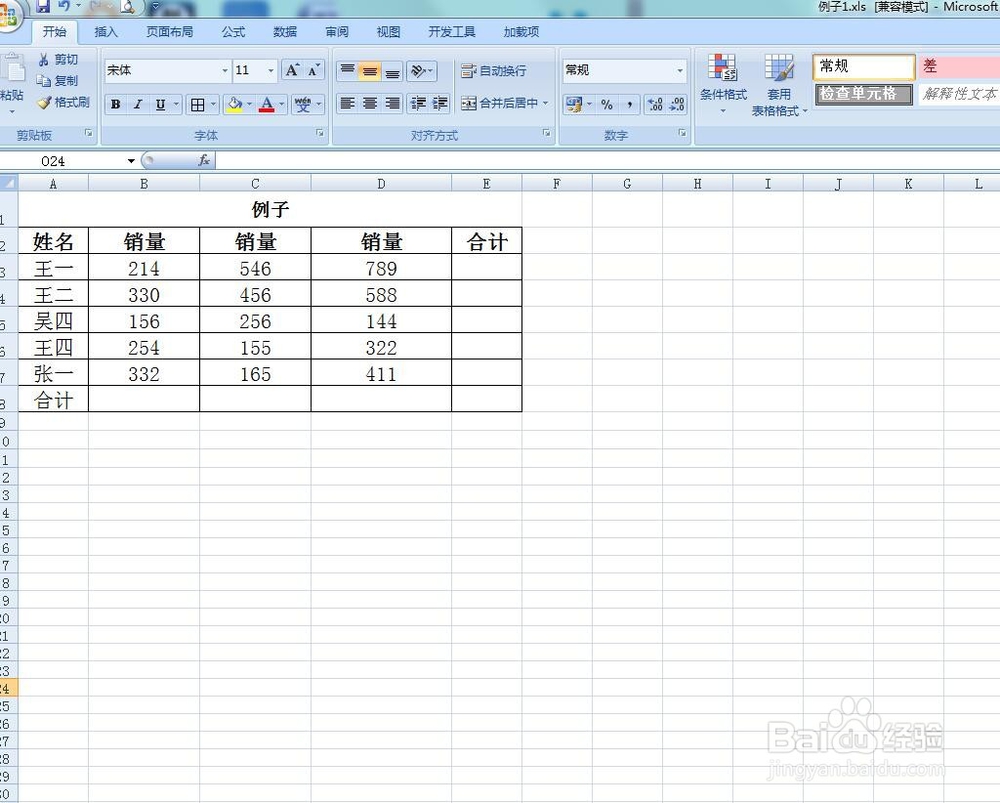
Task: Open the 视图 (View) tab
Action: tap(388, 32)
